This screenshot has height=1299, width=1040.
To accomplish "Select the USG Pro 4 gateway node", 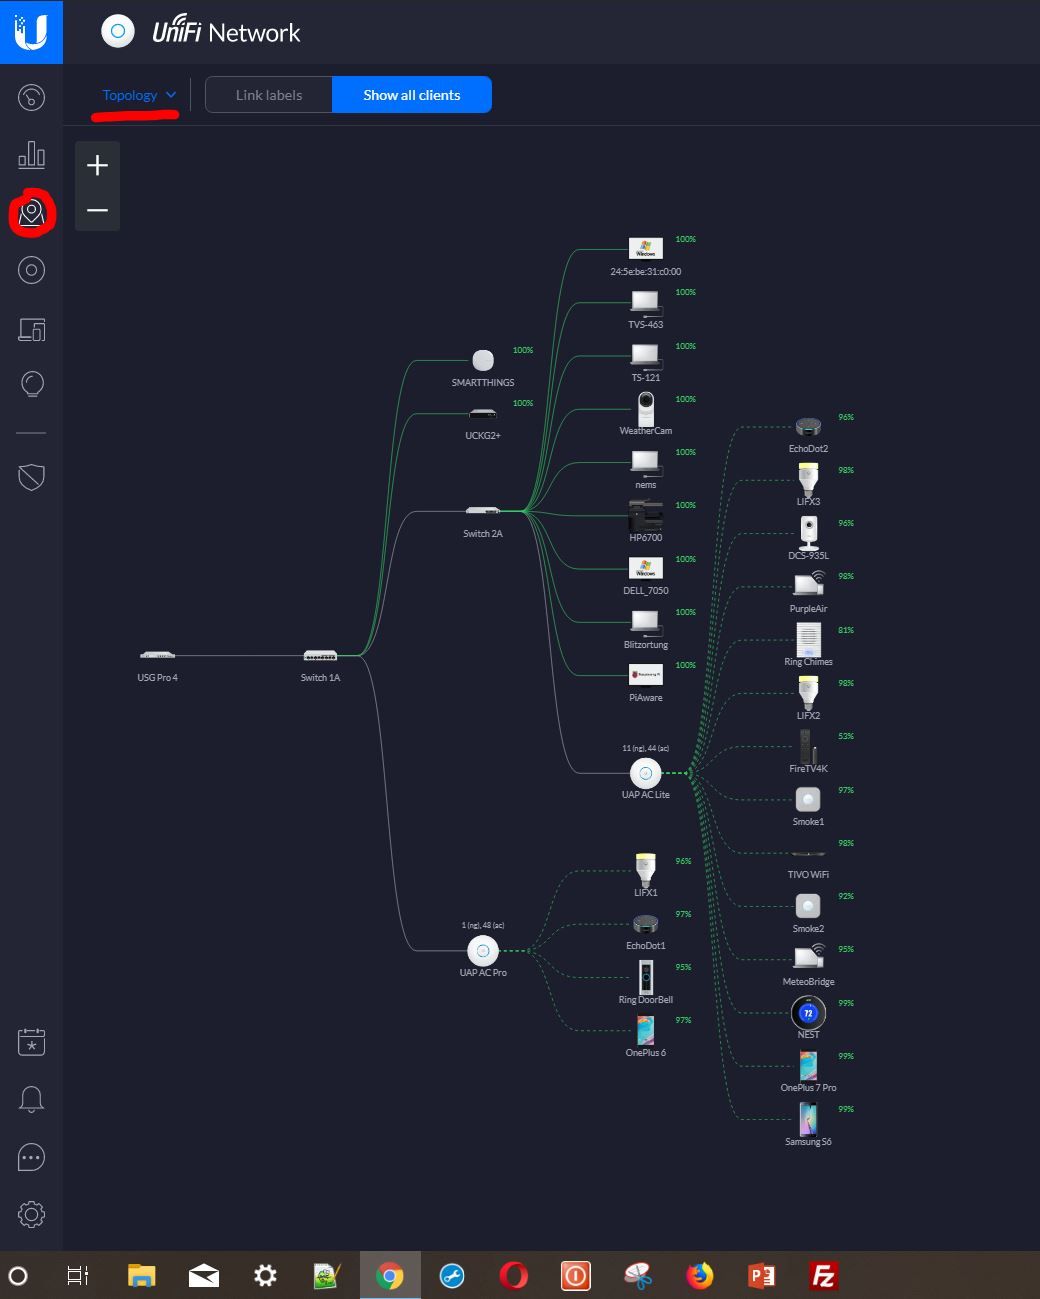I will click(x=157, y=656).
